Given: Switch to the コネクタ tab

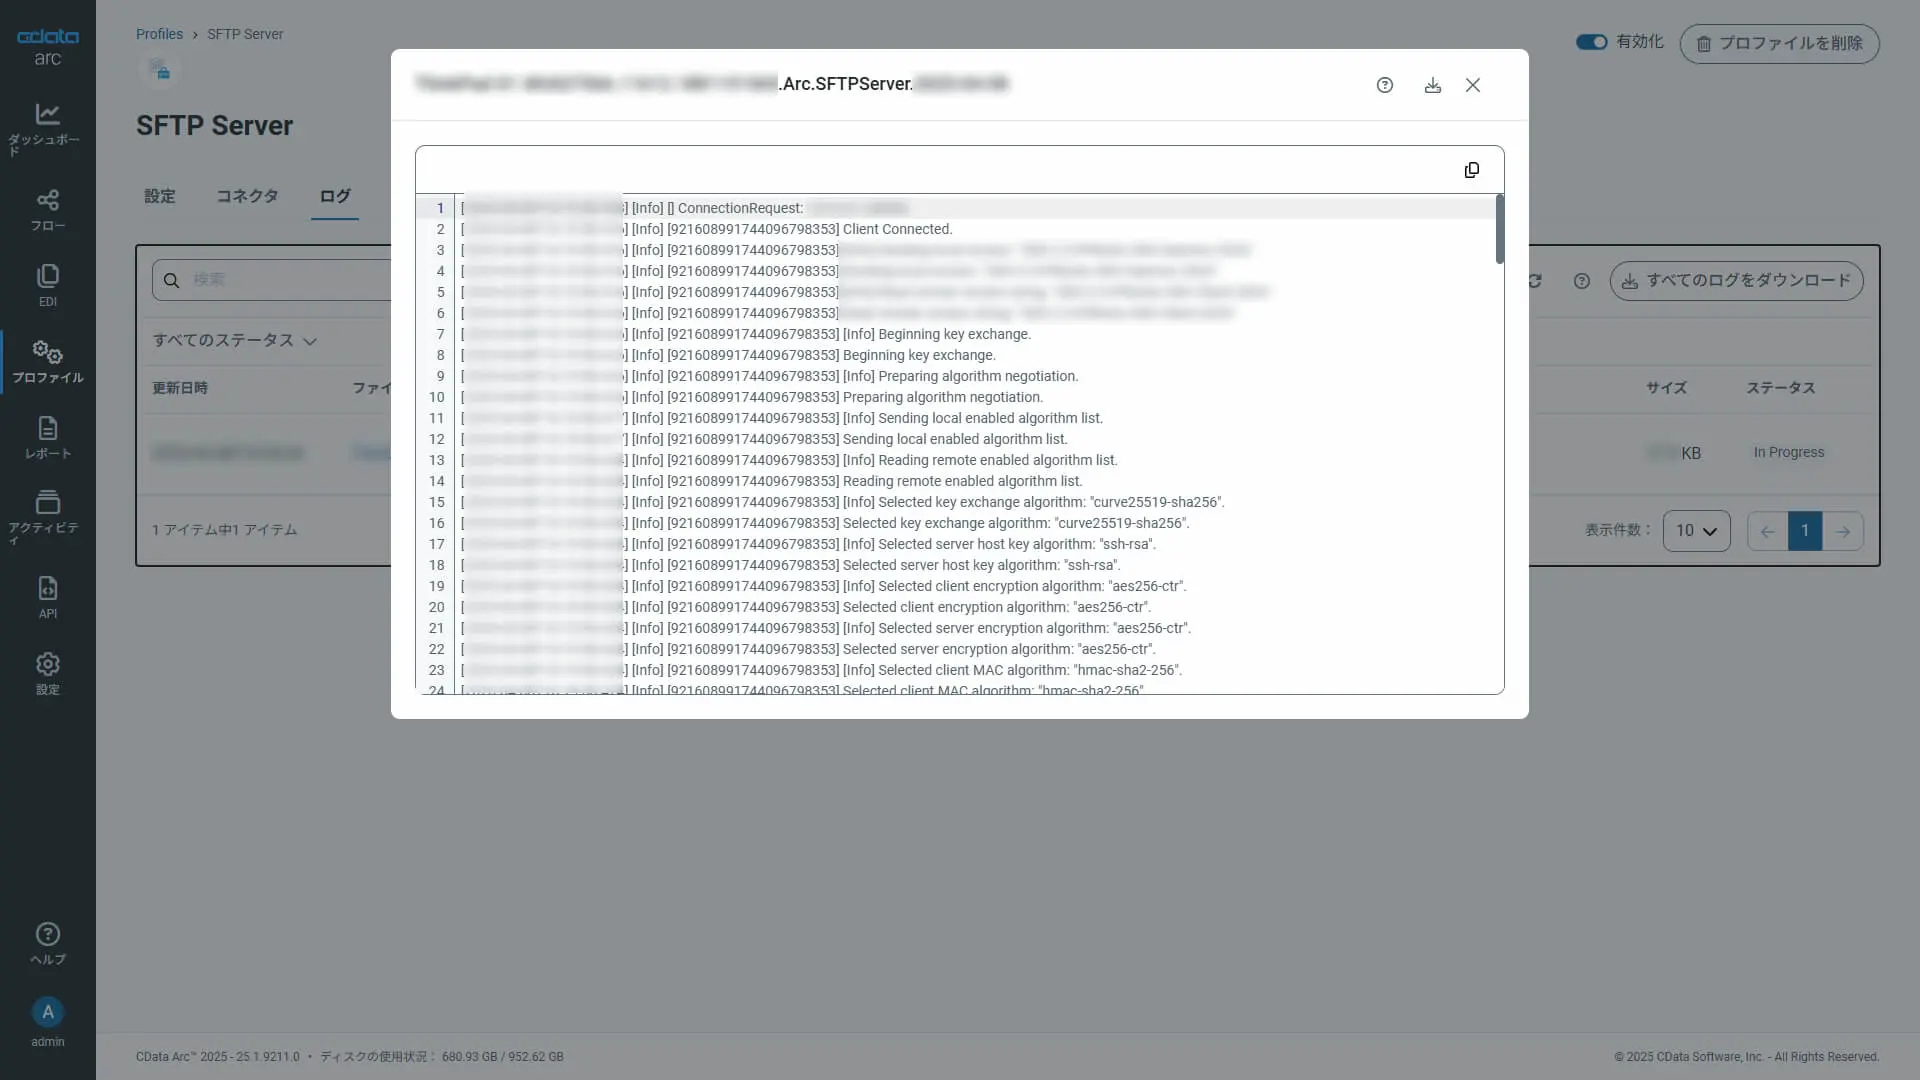Looking at the screenshot, I should (x=247, y=196).
